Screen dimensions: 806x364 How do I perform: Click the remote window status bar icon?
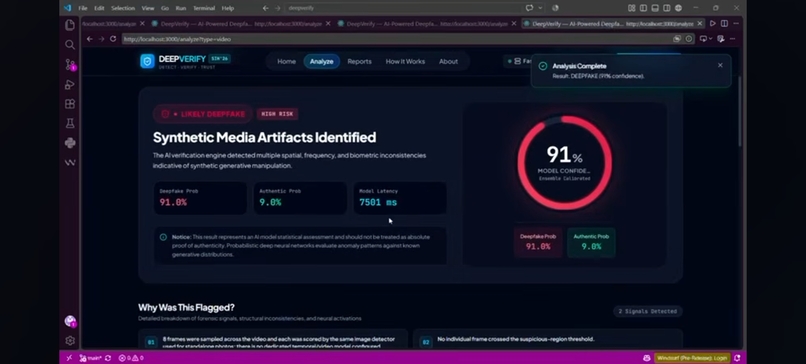coord(69,358)
